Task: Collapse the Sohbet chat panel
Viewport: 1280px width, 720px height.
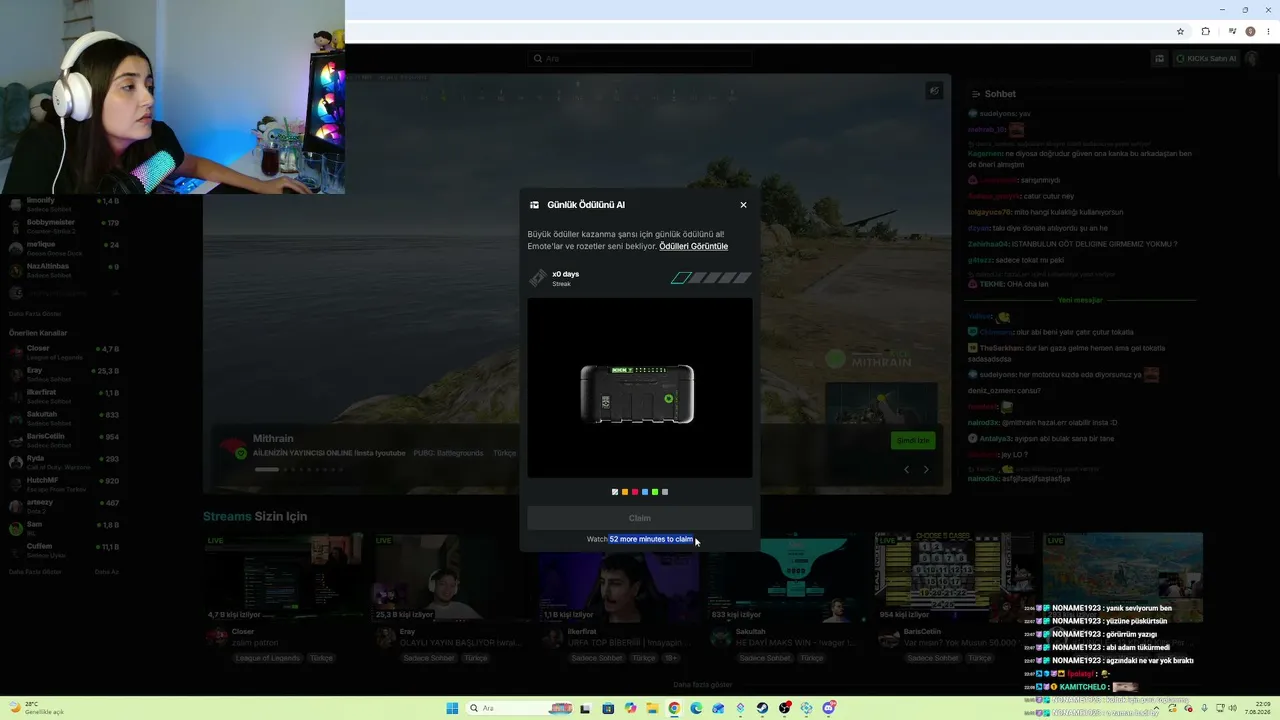Action: coord(976,94)
